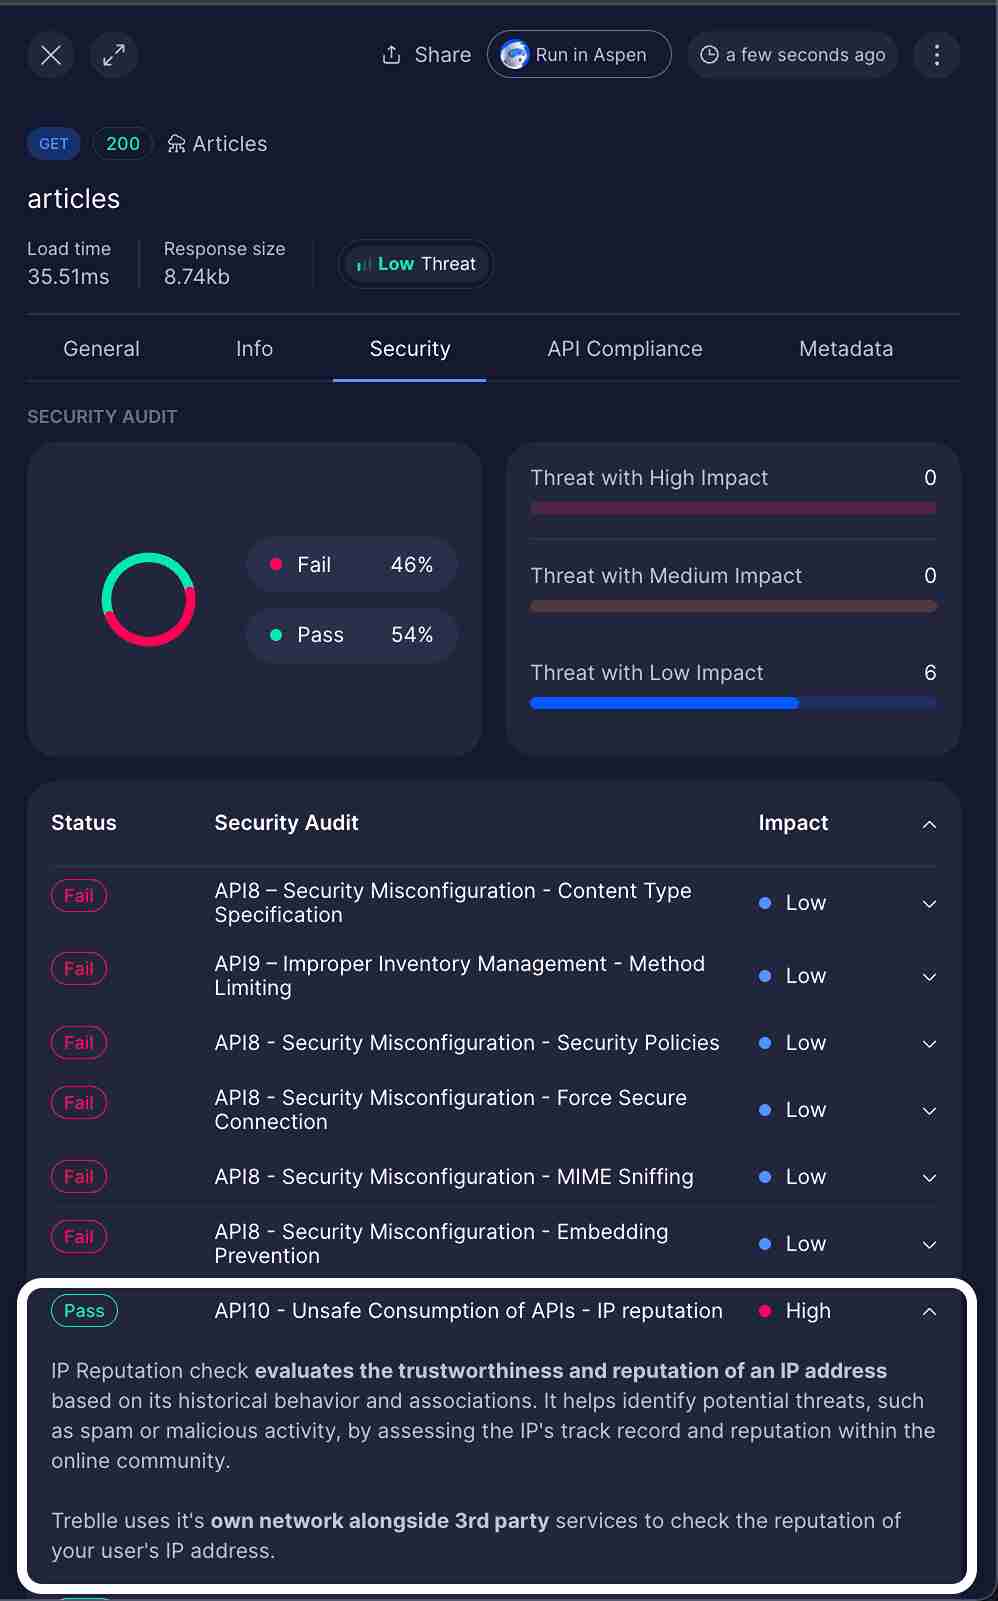Click the Articles project icon
This screenshot has width=998, height=1601.
pos(176,144)
